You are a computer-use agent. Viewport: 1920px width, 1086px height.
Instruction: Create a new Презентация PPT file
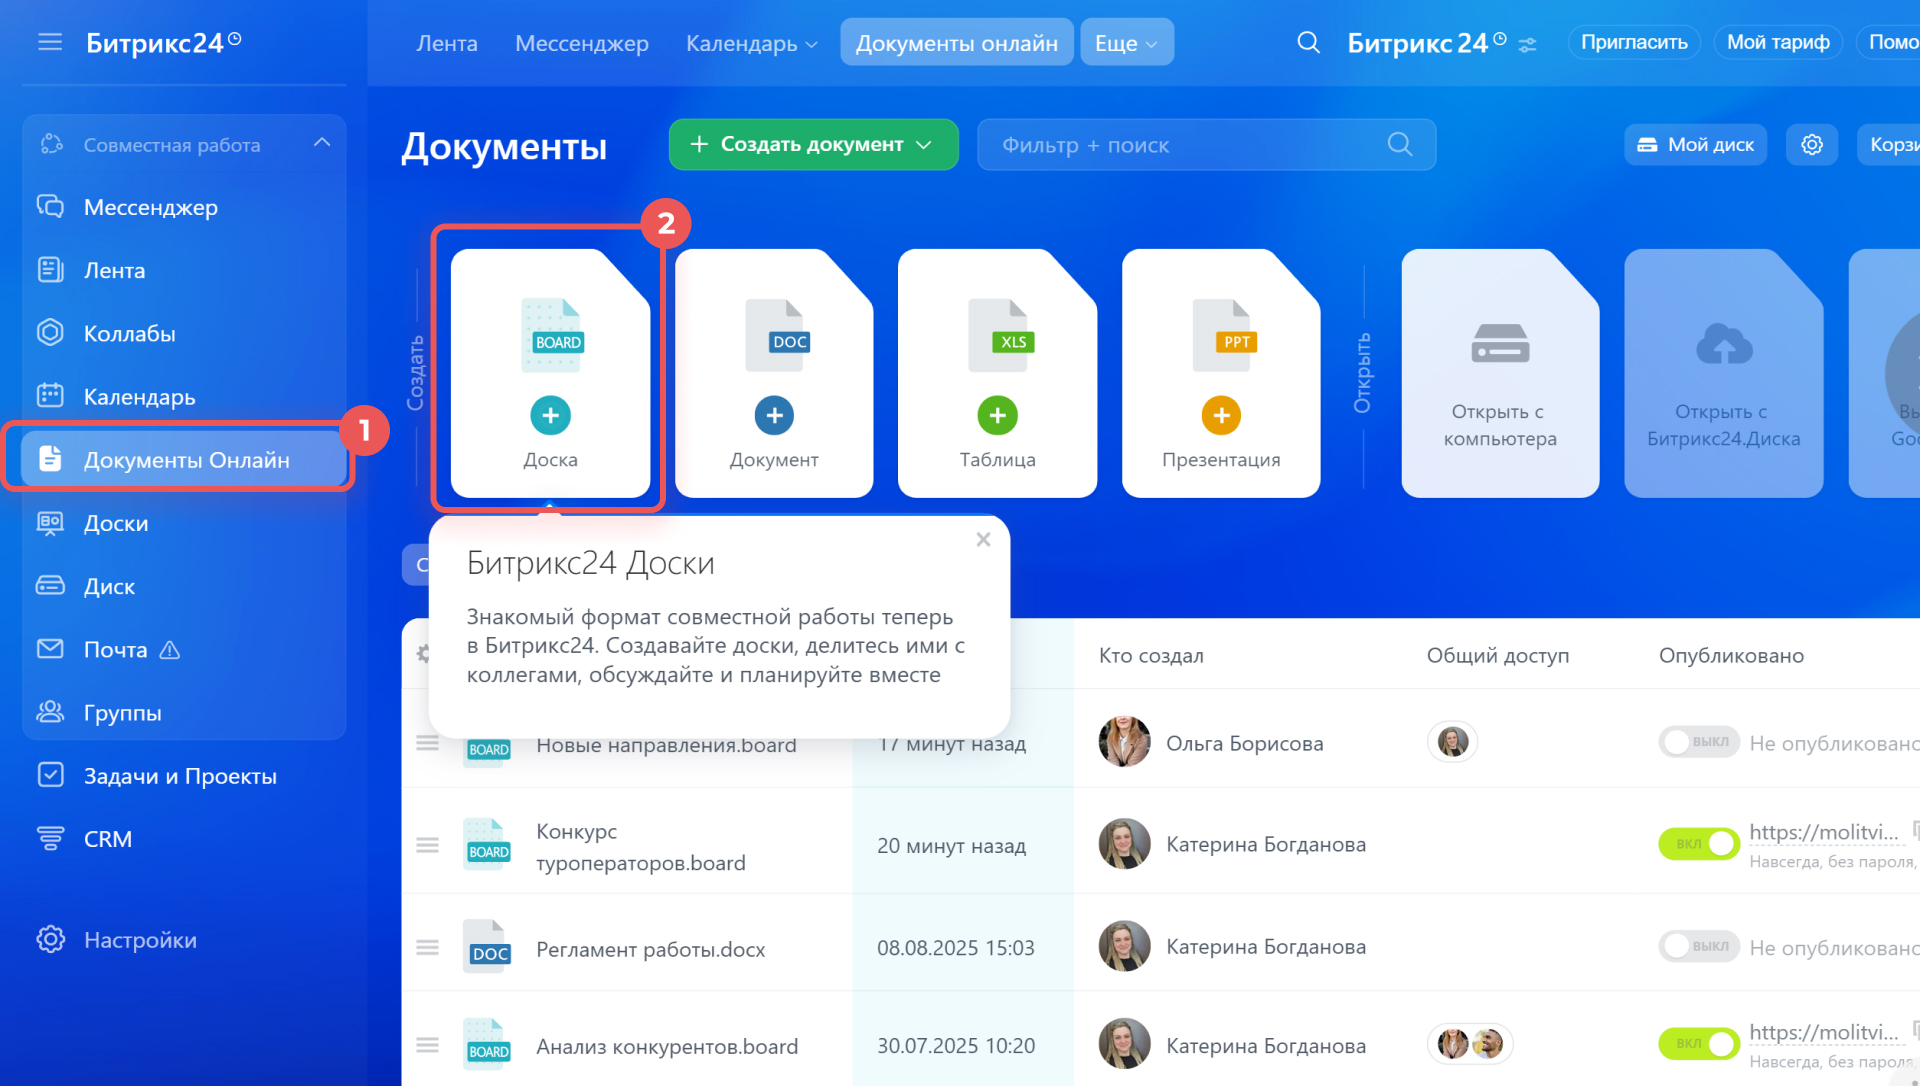pyautogui.click(x=1220, y=415)
